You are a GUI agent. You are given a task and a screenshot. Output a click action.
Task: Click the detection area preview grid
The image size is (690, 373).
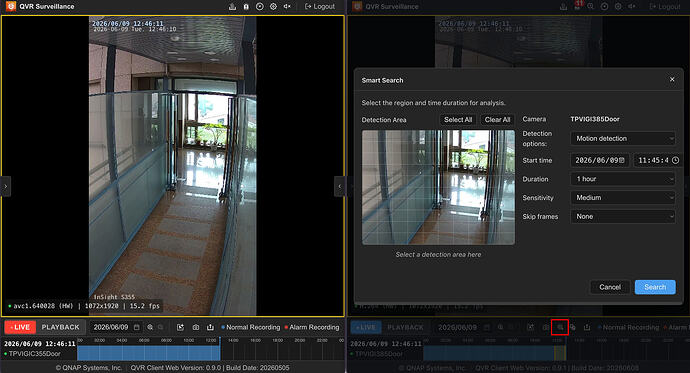(x=438, y=187)
